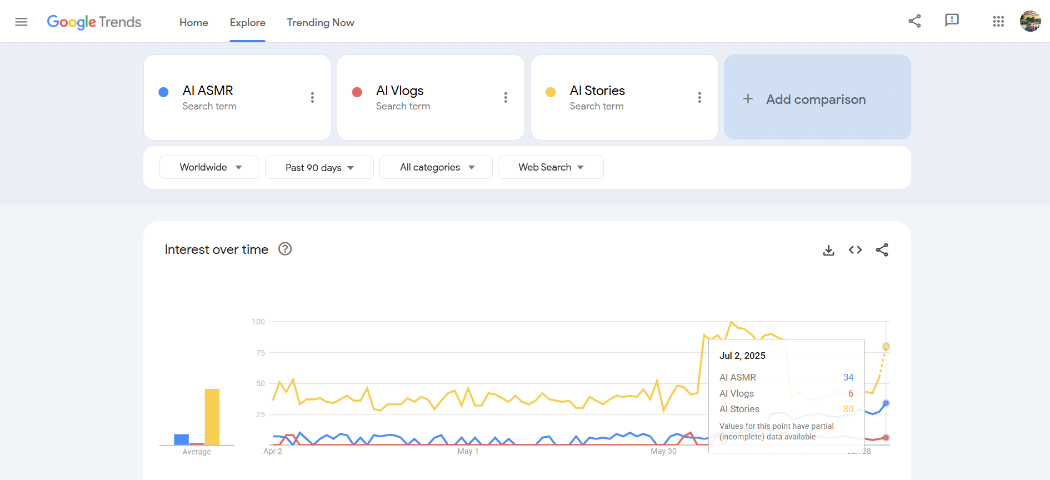Click the AI ASMR endpoint on the chart
This screenshot has height=480, width=1050.
886,403
